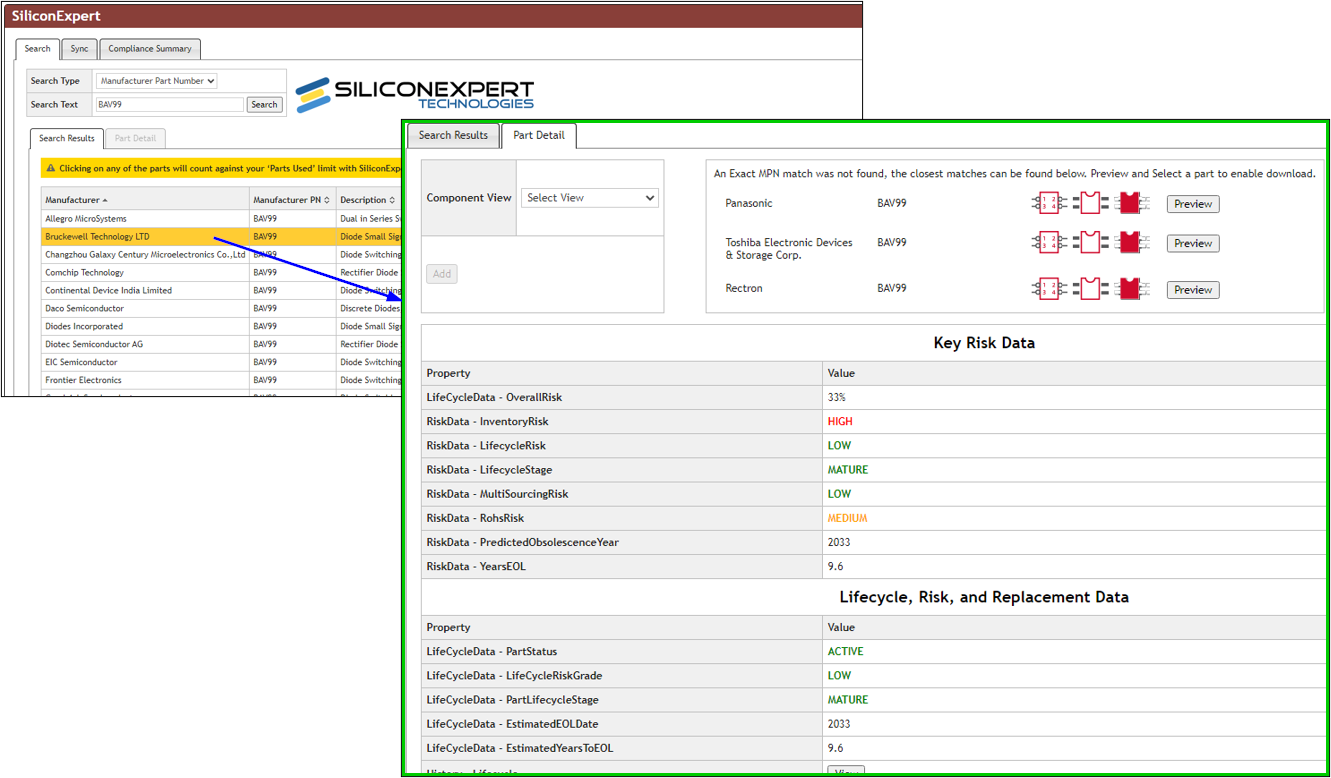The width and height of the screenshot is (1331, 778).
Task: Click the MEDIUM RohsRisk value
Action: [847, 518]
